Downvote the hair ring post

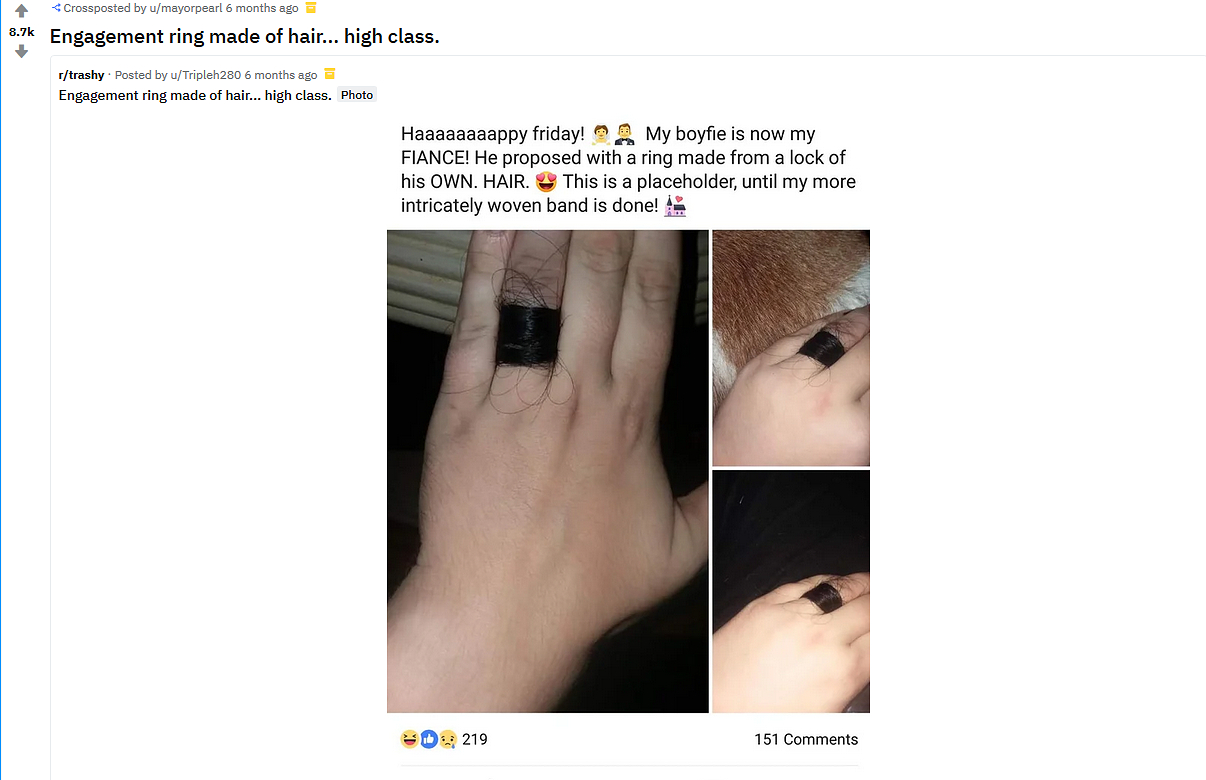(x=21, y=51)
